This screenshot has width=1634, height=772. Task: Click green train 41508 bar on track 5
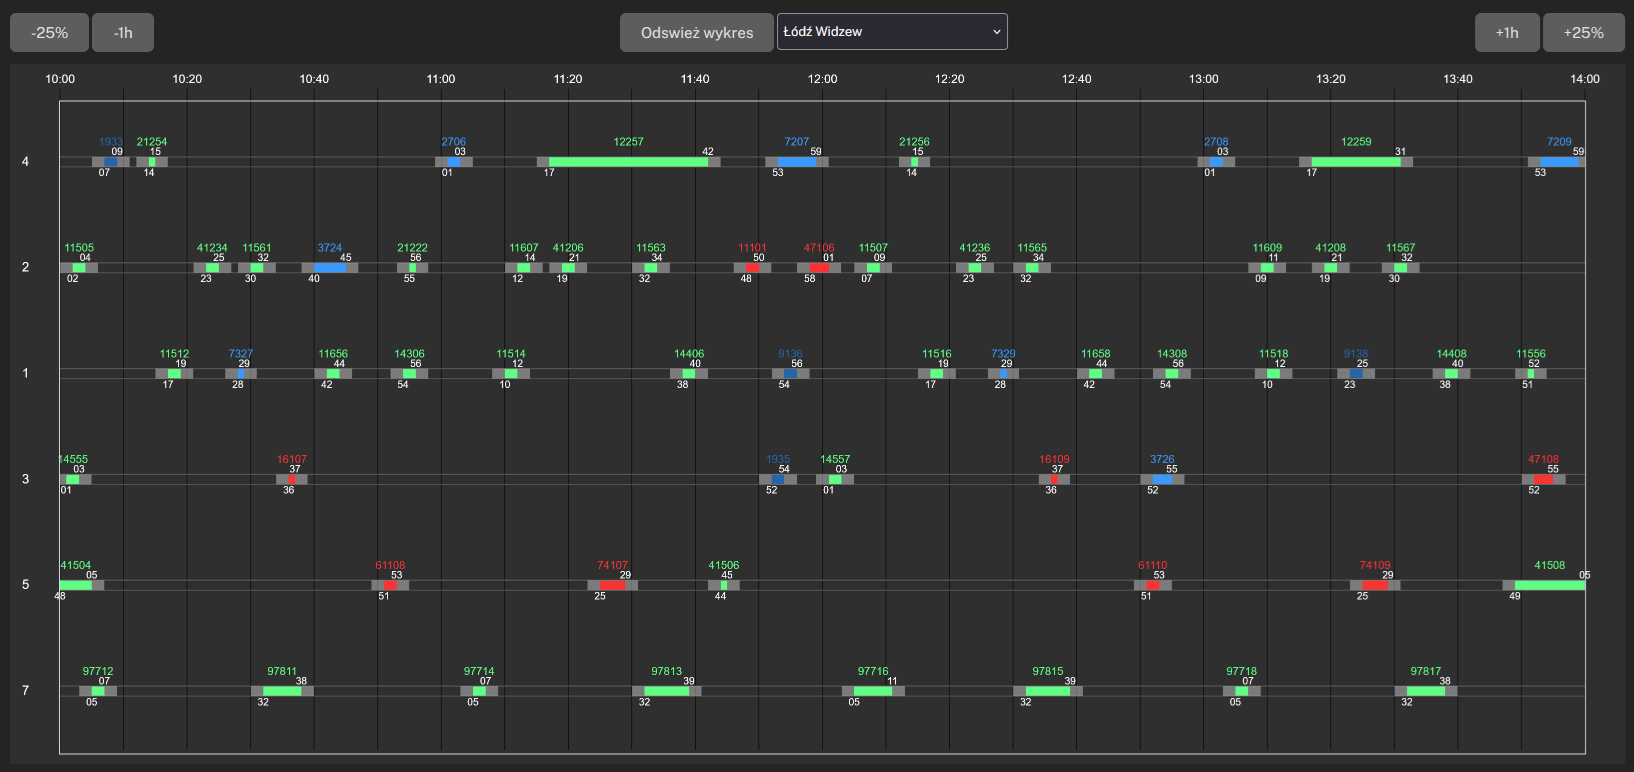click(x=1549, y=586)
